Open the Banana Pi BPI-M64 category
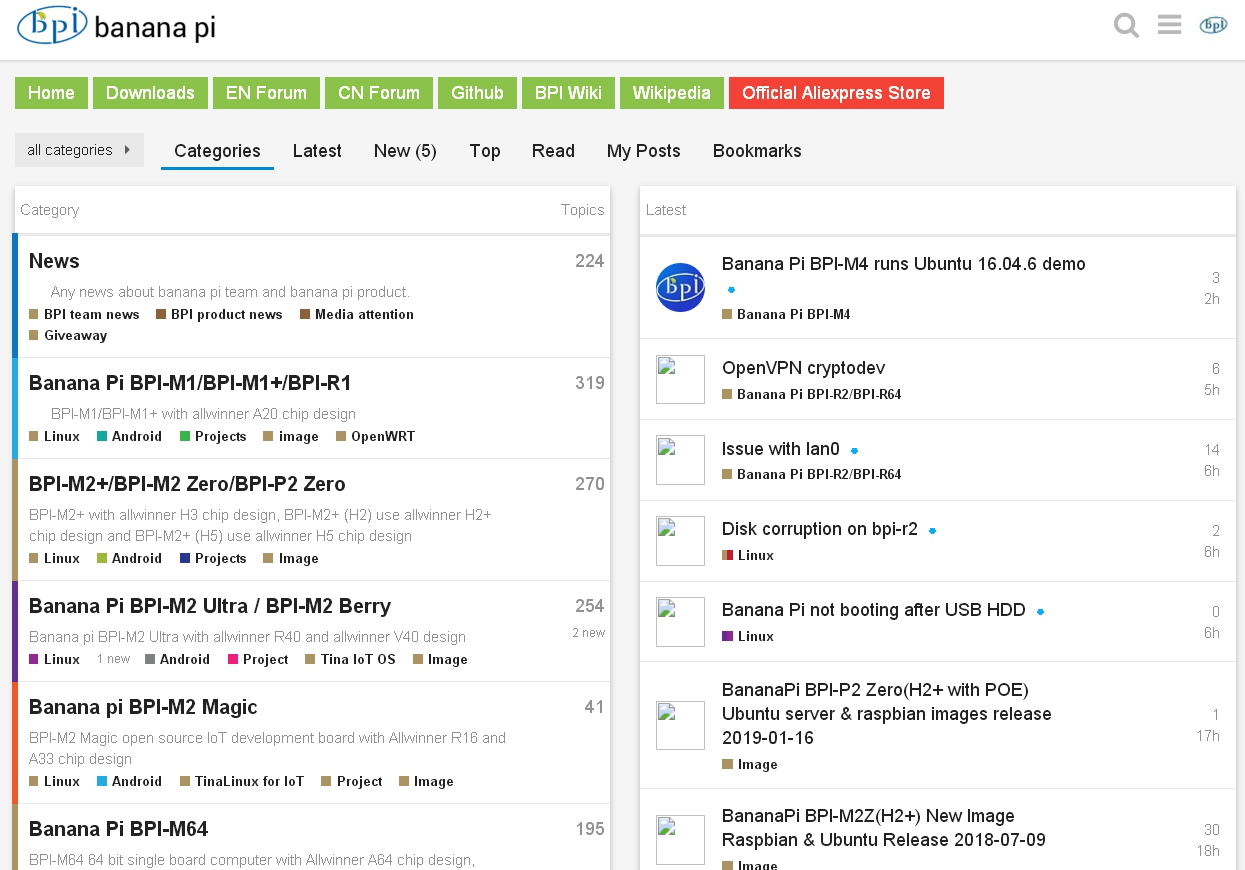Image resolution: width=1245 pixels, height=870 pixels. [x=118, y=829]
